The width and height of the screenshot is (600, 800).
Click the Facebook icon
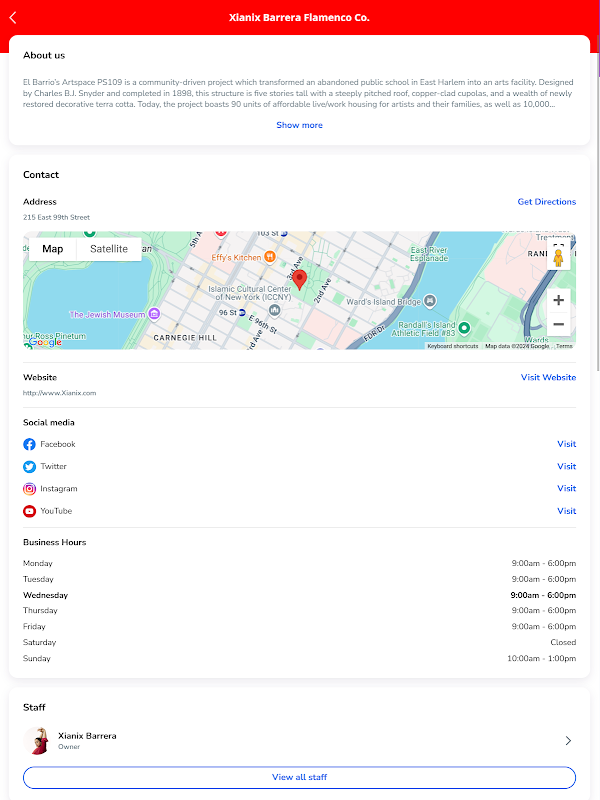tap(30, 444)
